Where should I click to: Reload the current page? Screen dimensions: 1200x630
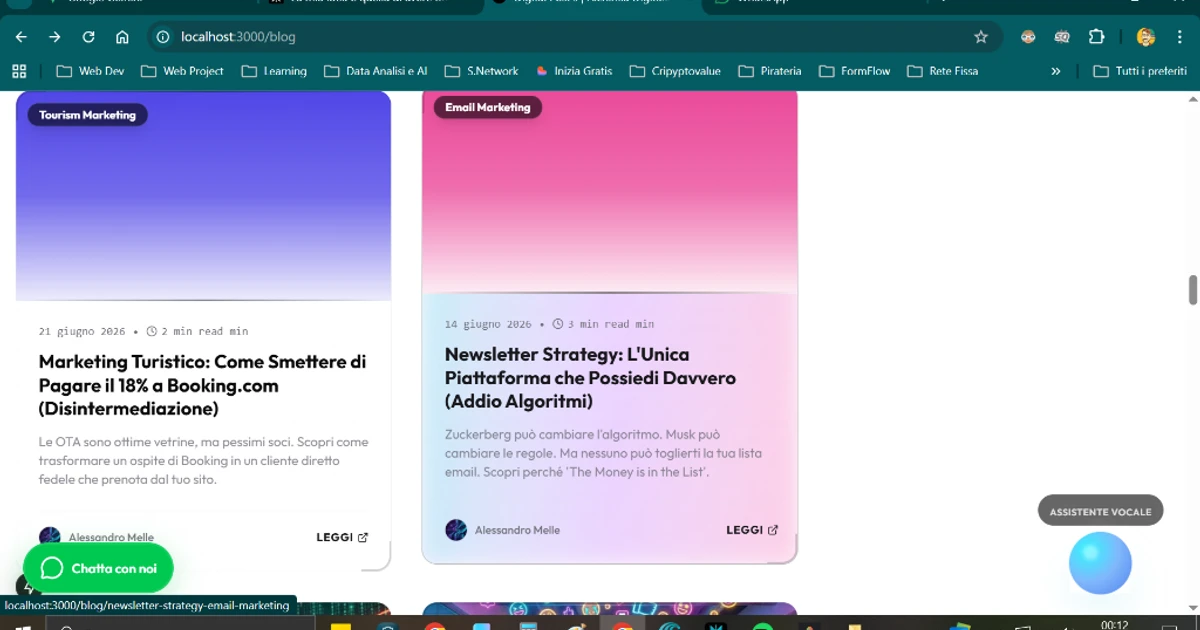(88, 37)
